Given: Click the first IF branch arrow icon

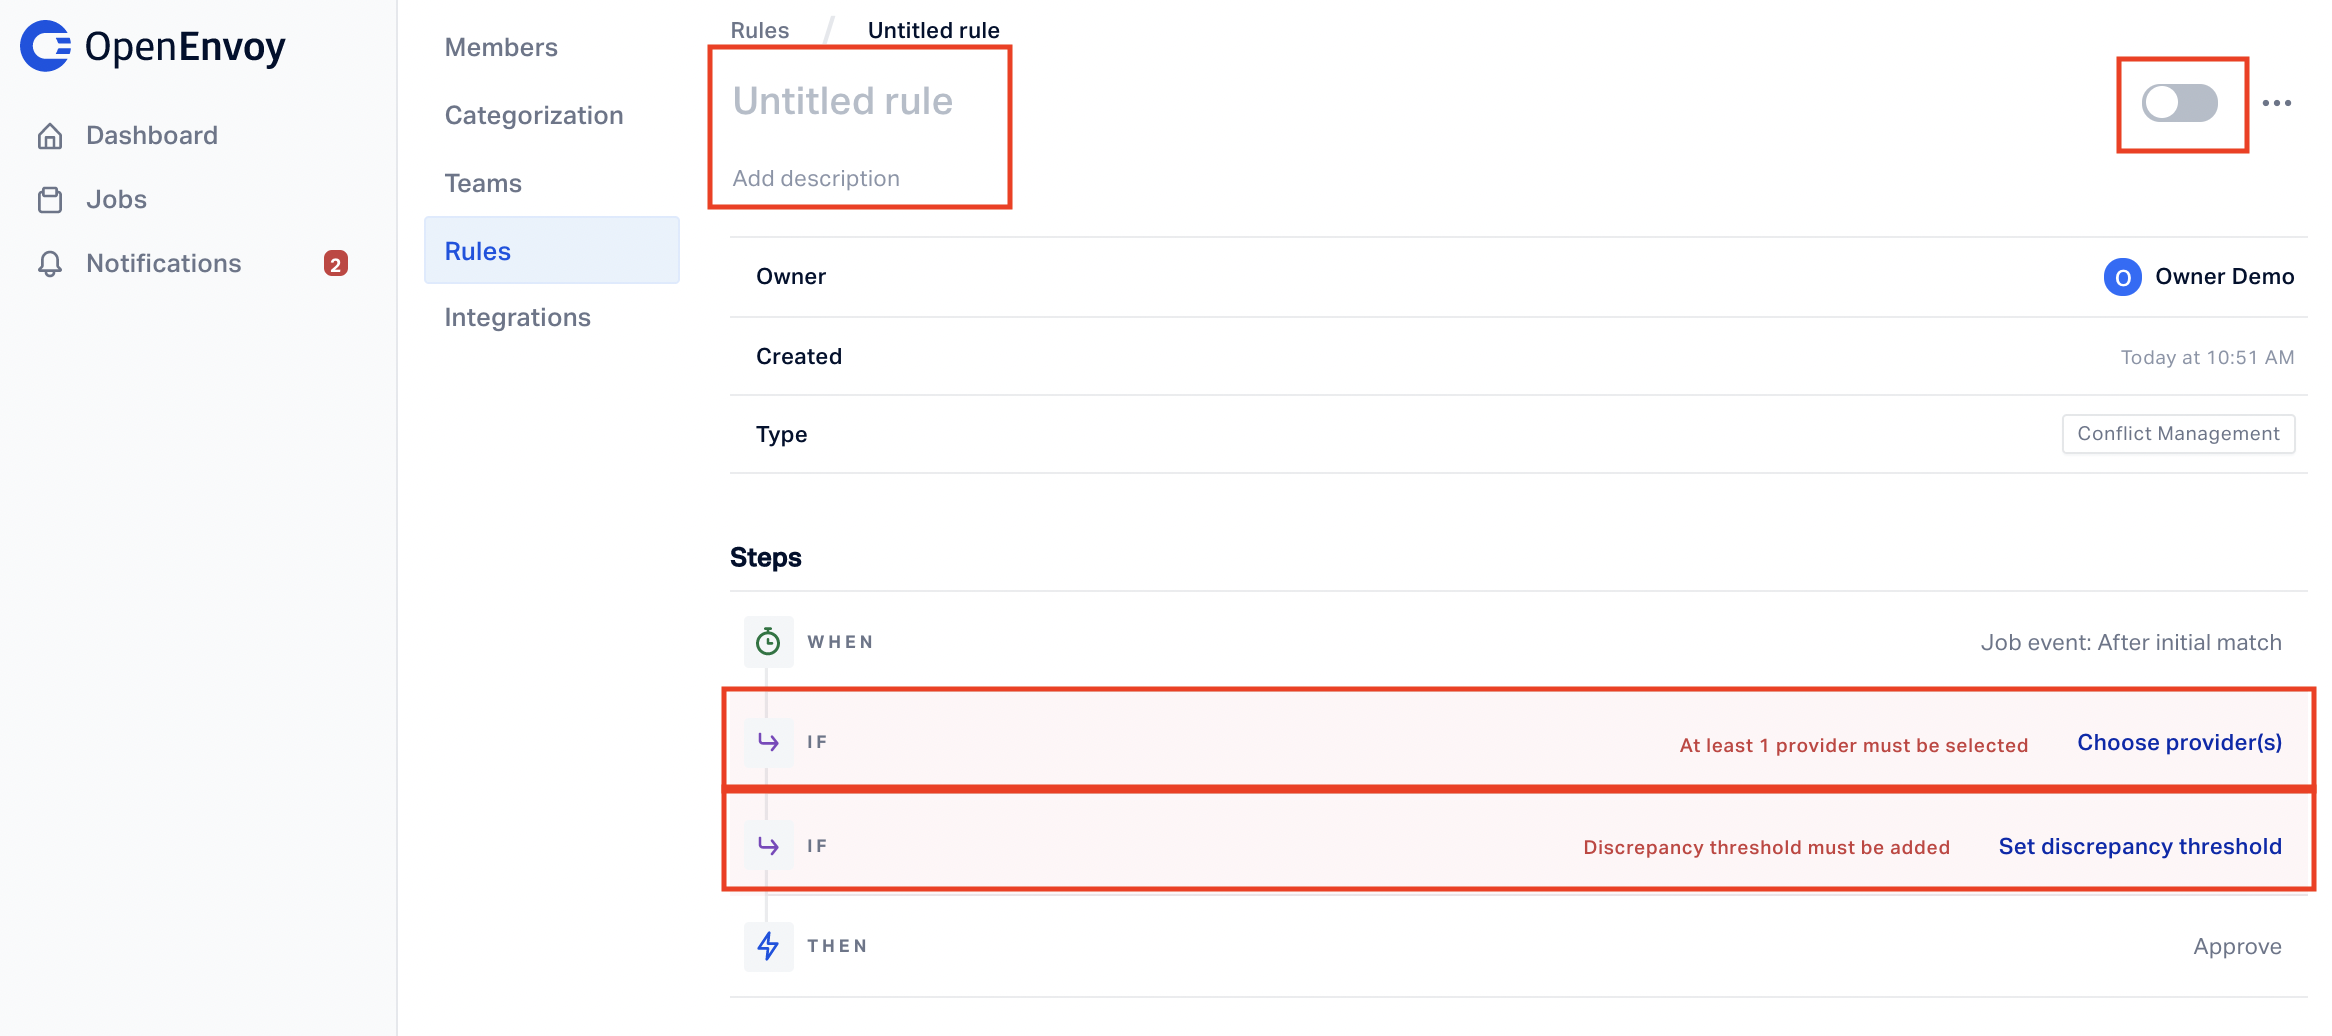Looking at the screenshot, I should (768, 742).
